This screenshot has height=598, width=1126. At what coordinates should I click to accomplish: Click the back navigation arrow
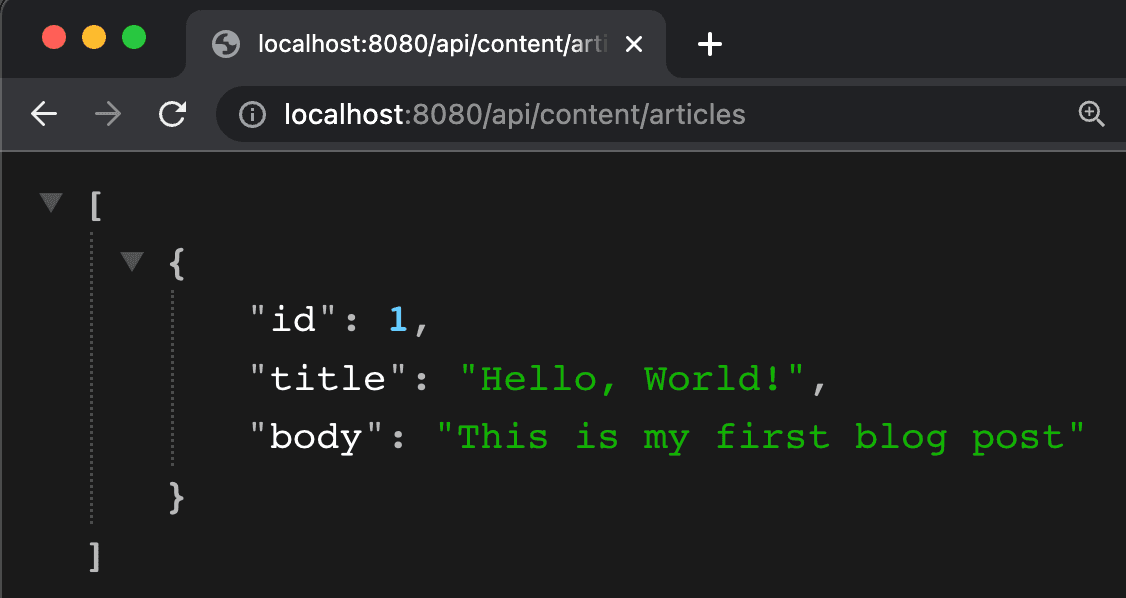point(44,115)
